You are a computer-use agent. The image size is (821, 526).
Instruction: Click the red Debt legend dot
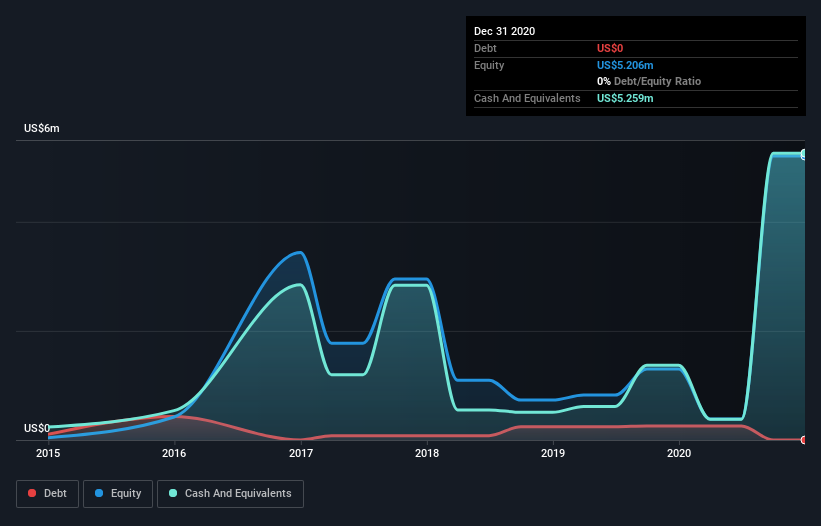click(32, 493)
